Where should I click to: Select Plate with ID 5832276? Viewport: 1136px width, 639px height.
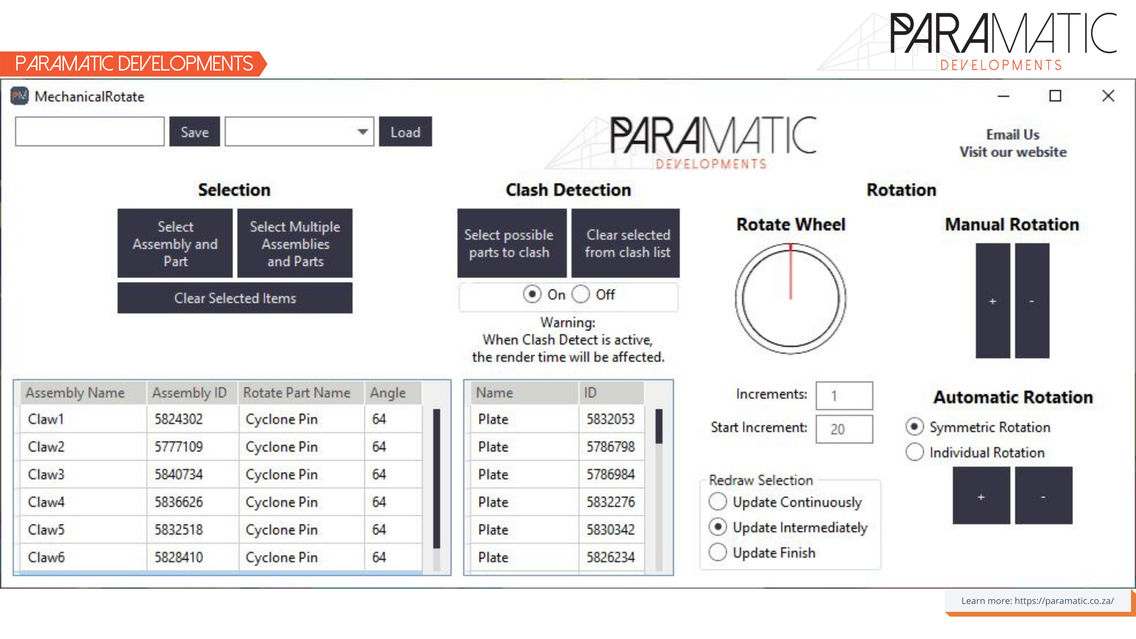[x=557, y=502]
